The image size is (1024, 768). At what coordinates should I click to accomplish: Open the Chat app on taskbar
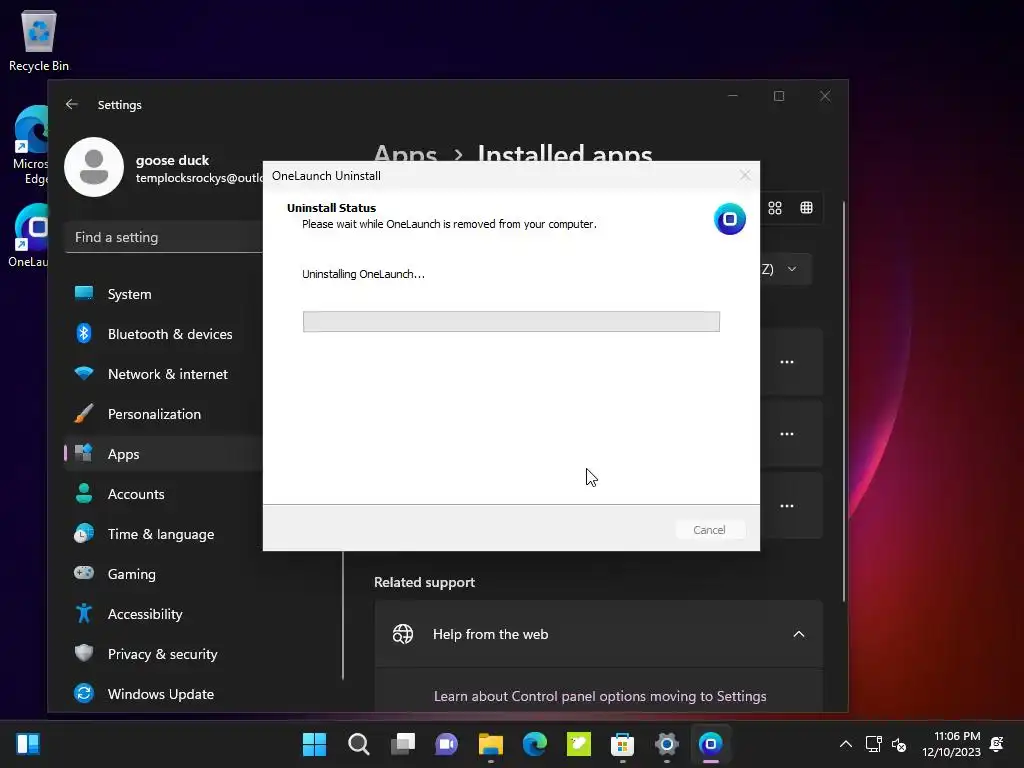point(447,744)
